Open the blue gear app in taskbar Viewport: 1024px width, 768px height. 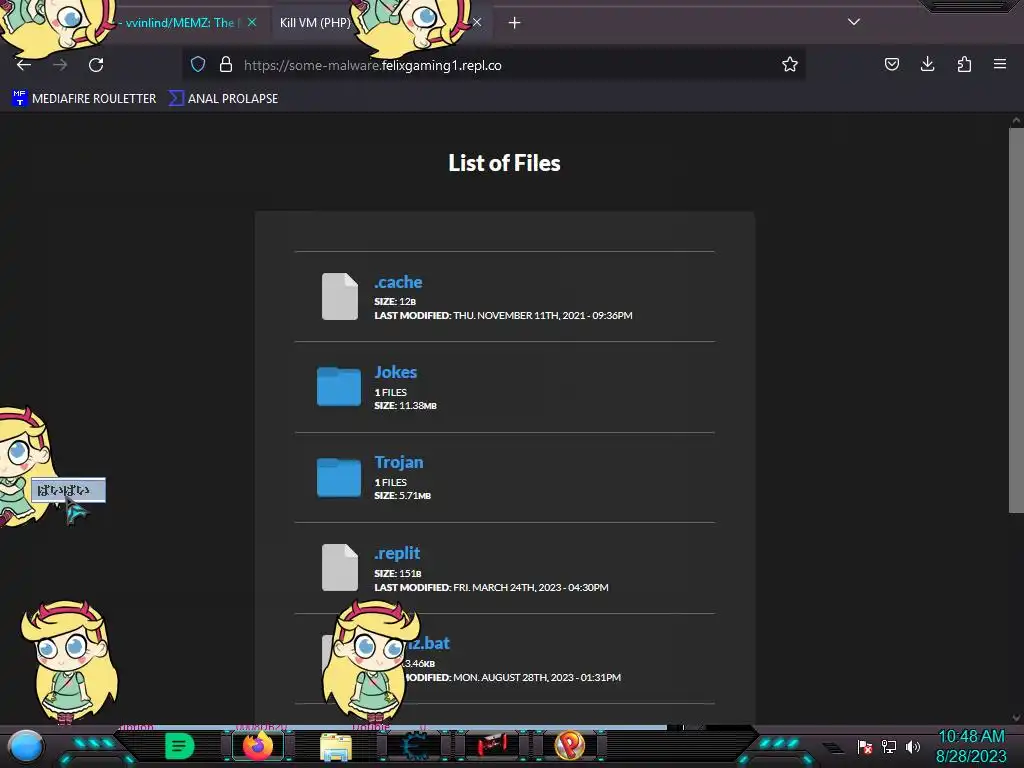pos(414,746)
